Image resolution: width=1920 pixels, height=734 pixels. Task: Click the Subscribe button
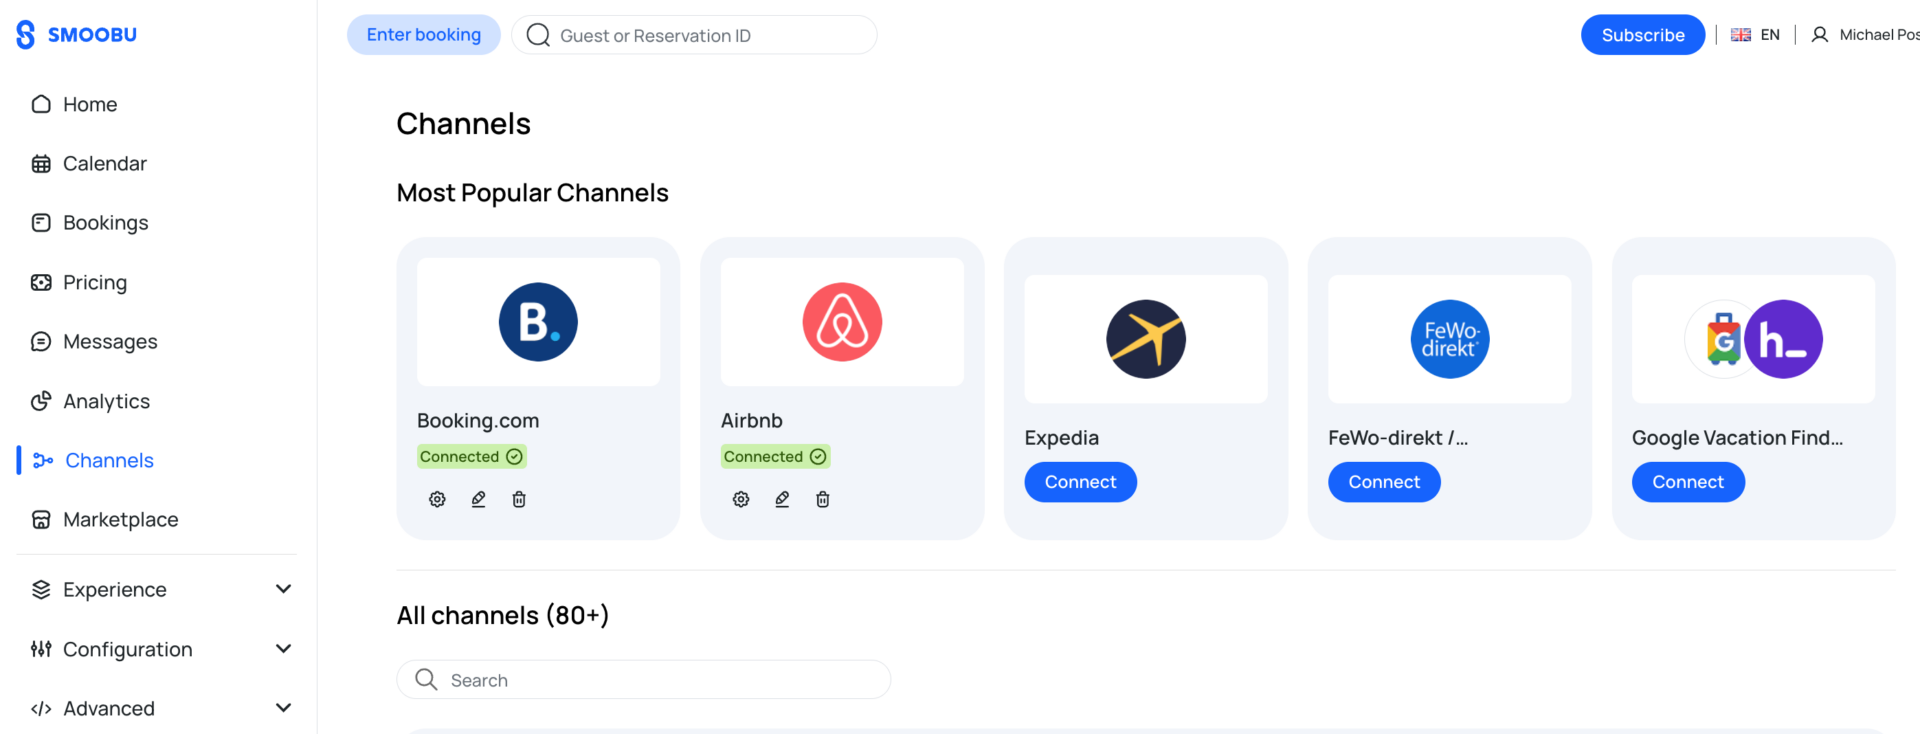(1643, 35)
